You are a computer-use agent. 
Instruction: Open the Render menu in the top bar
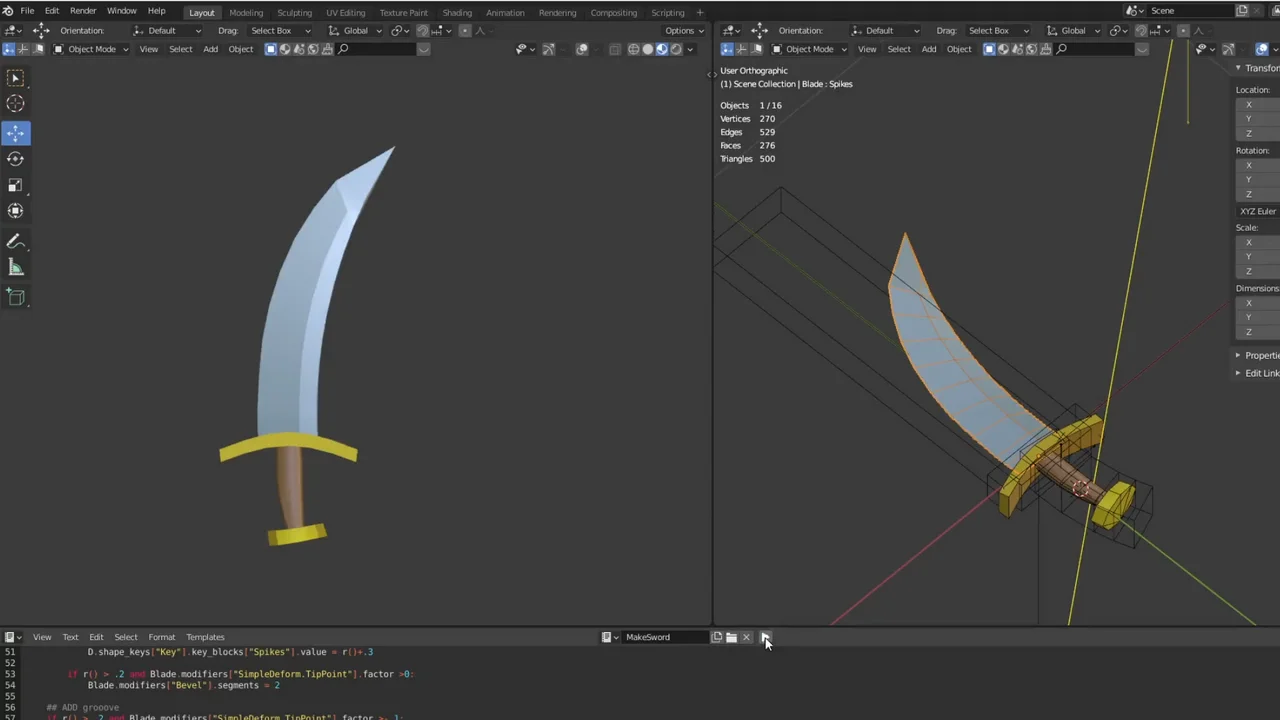(83, 11)
